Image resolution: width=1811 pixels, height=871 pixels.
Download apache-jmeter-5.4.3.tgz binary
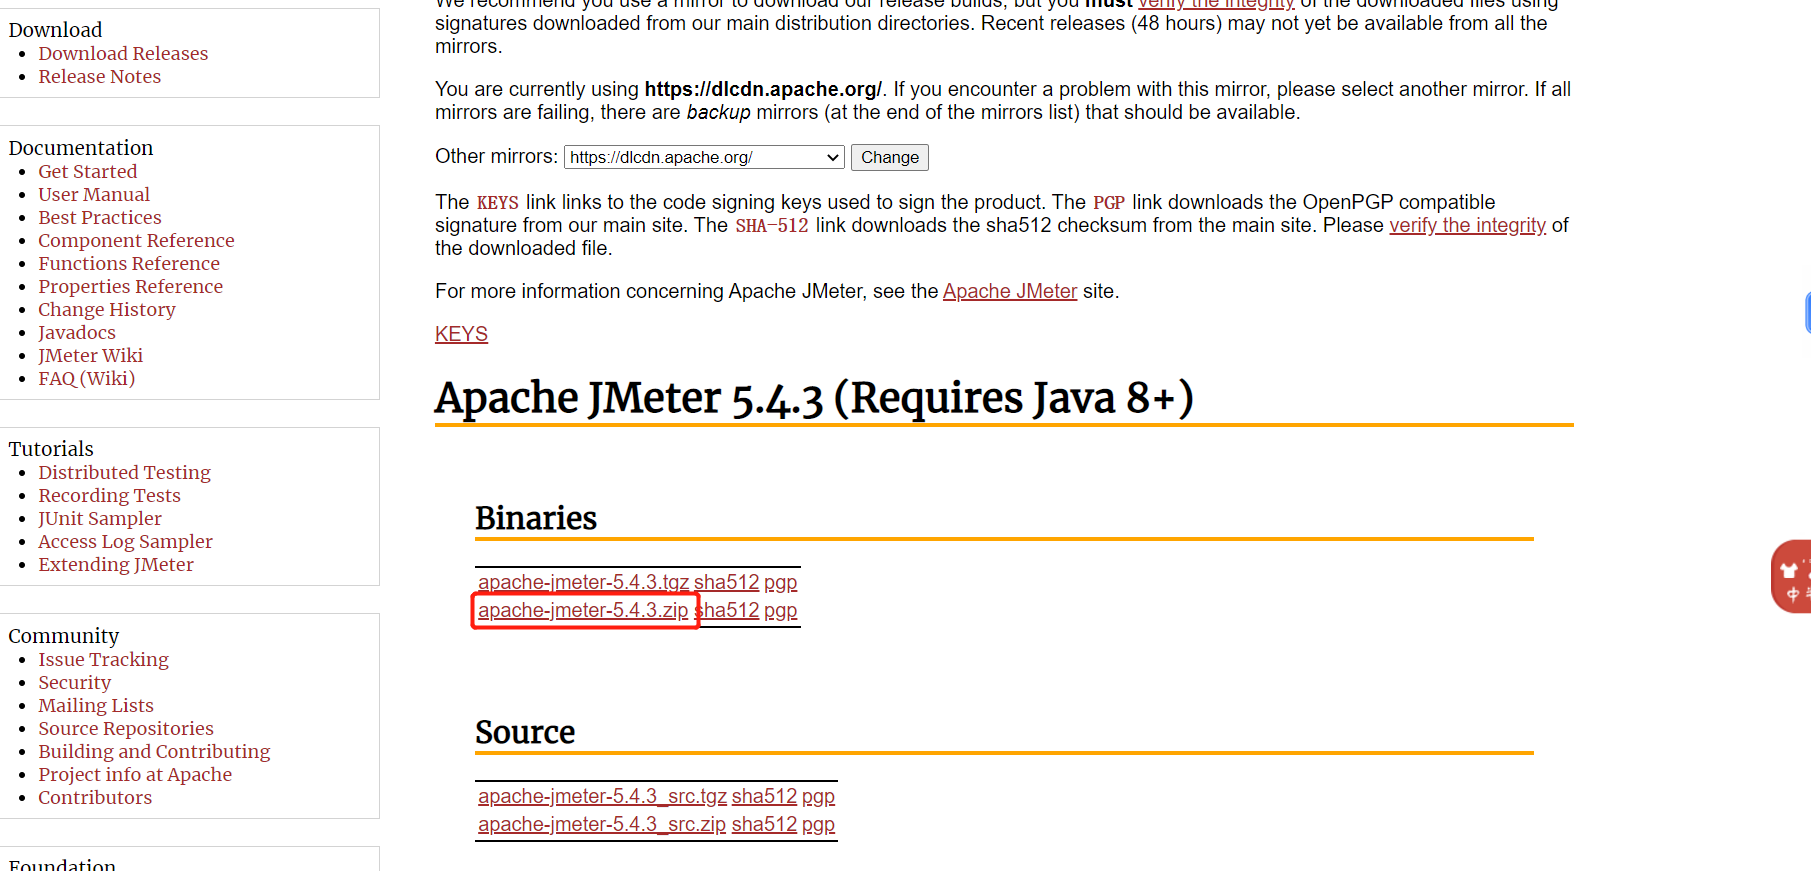pos(583,582)
